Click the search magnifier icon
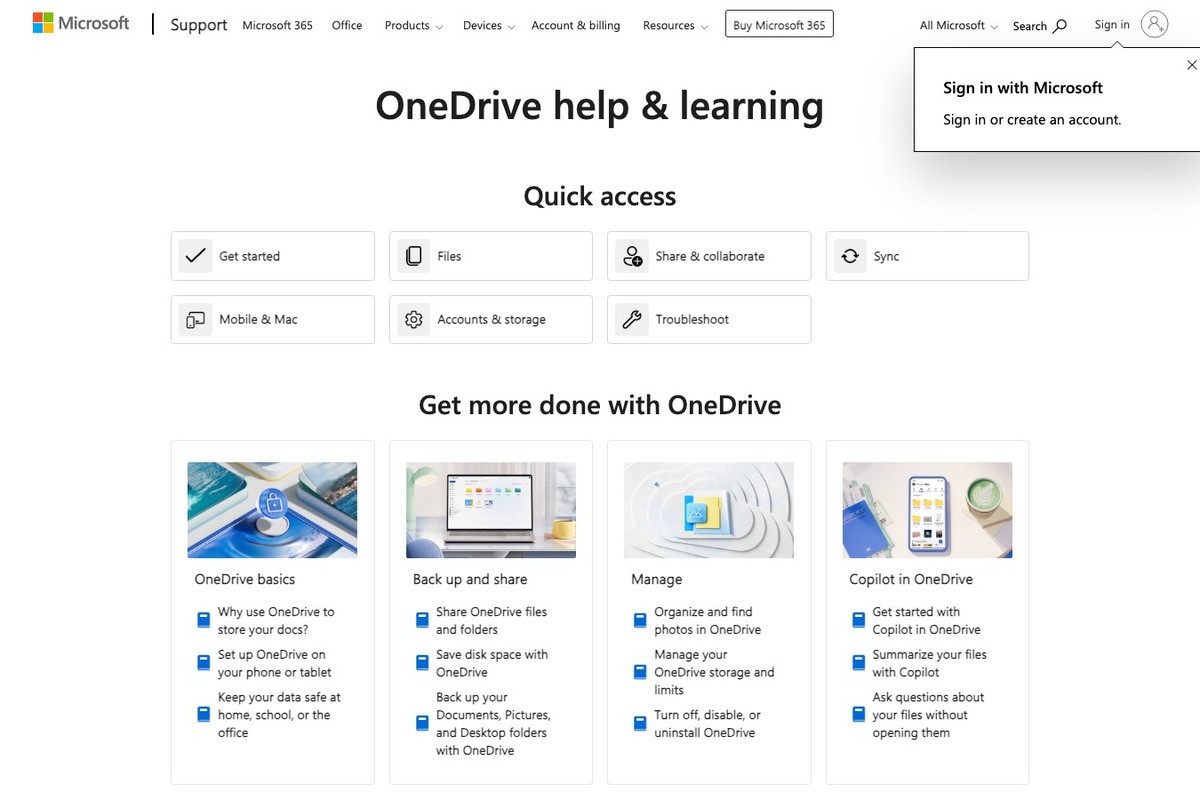 (x=1060, y=26)
